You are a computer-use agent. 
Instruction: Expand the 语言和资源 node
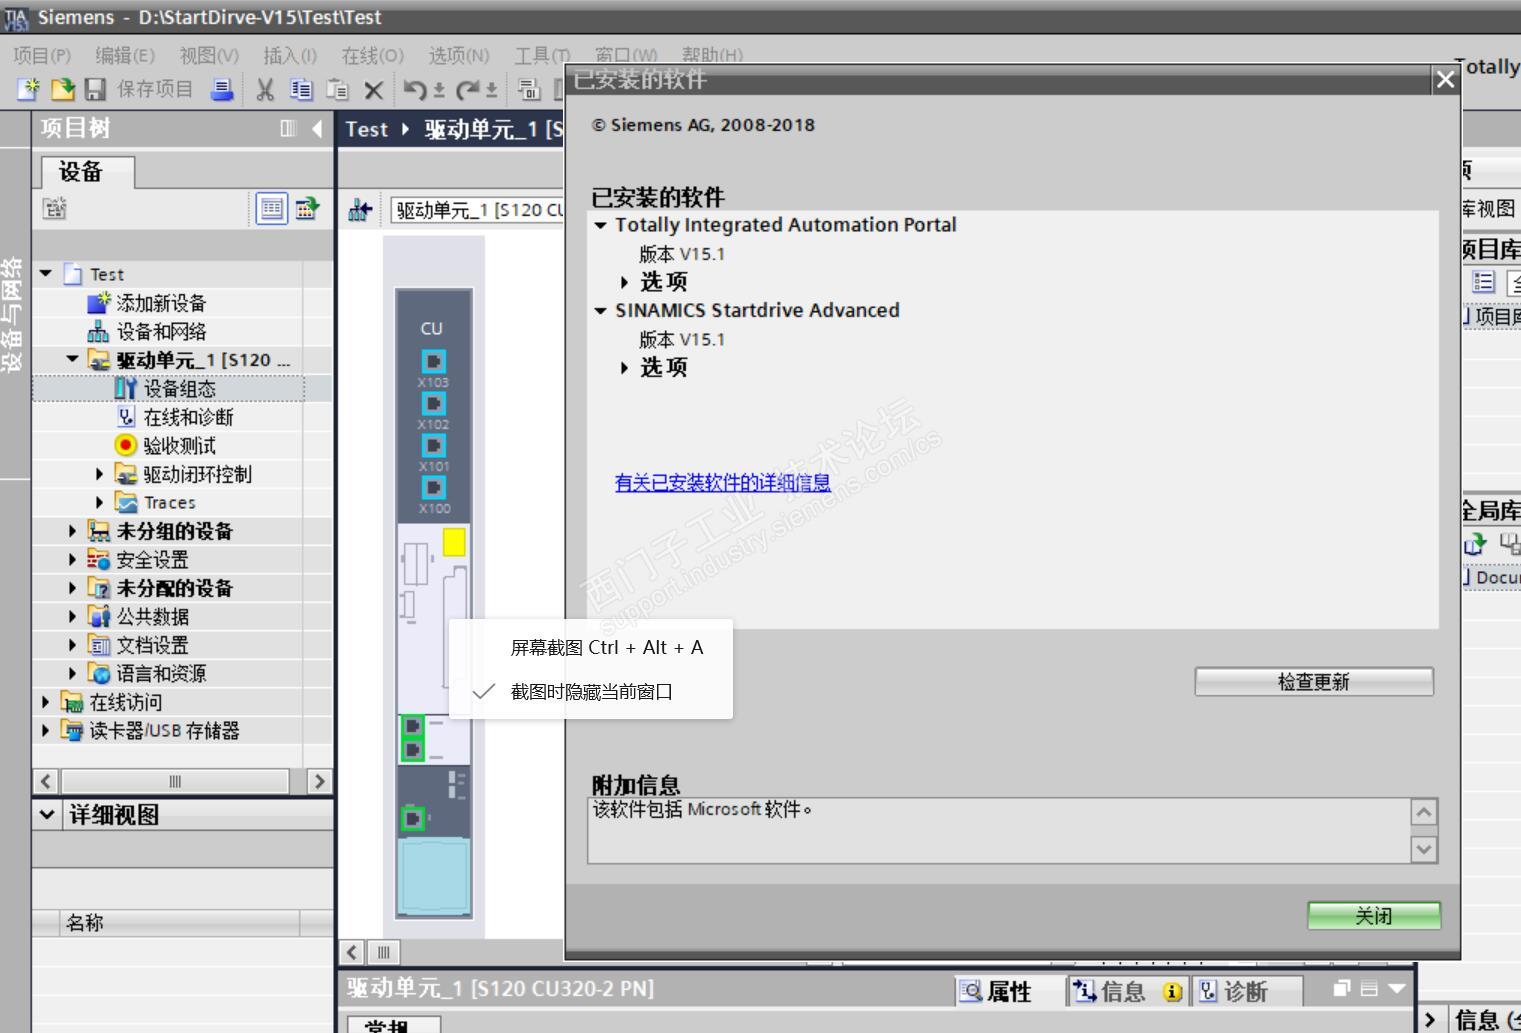tap(72, 674)
